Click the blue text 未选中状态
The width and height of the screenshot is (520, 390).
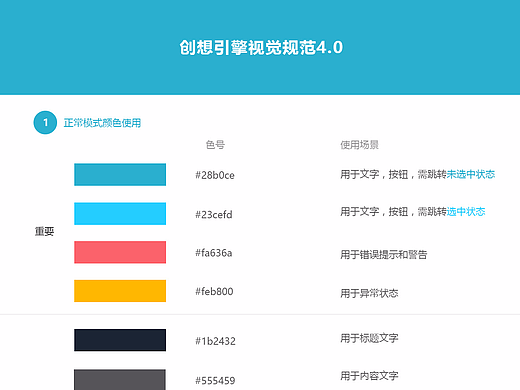click(471, 174)
